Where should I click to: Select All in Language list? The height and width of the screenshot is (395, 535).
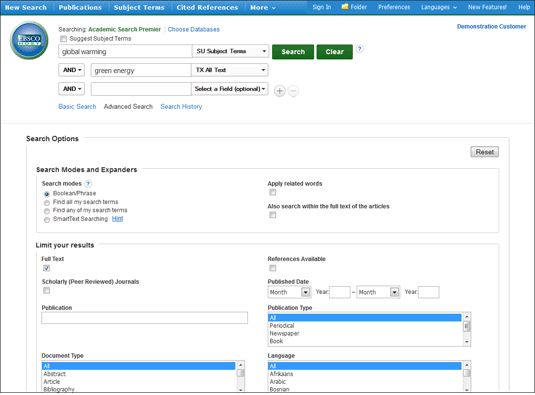365,366
